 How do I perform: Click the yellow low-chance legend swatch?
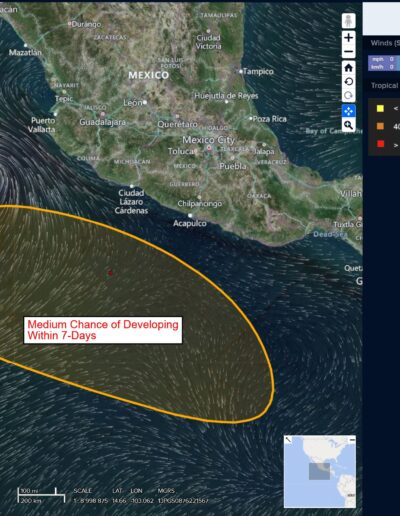pyautogui.click(x=380, y=108)
